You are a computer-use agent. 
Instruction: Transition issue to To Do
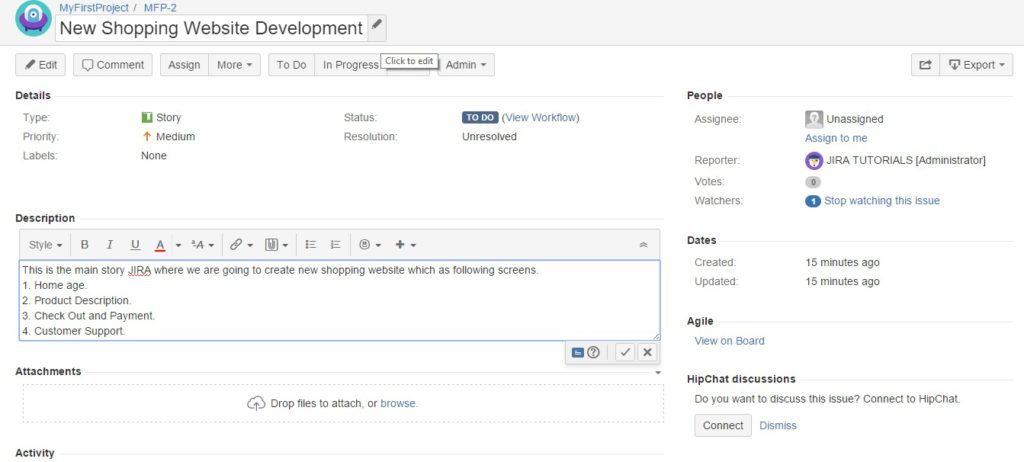[291, 65]
